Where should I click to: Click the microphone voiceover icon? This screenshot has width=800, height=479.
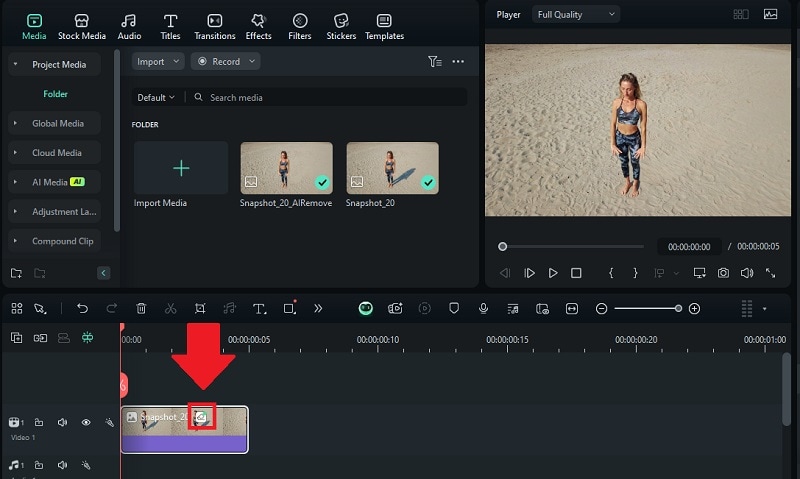[x=483, y=308]
